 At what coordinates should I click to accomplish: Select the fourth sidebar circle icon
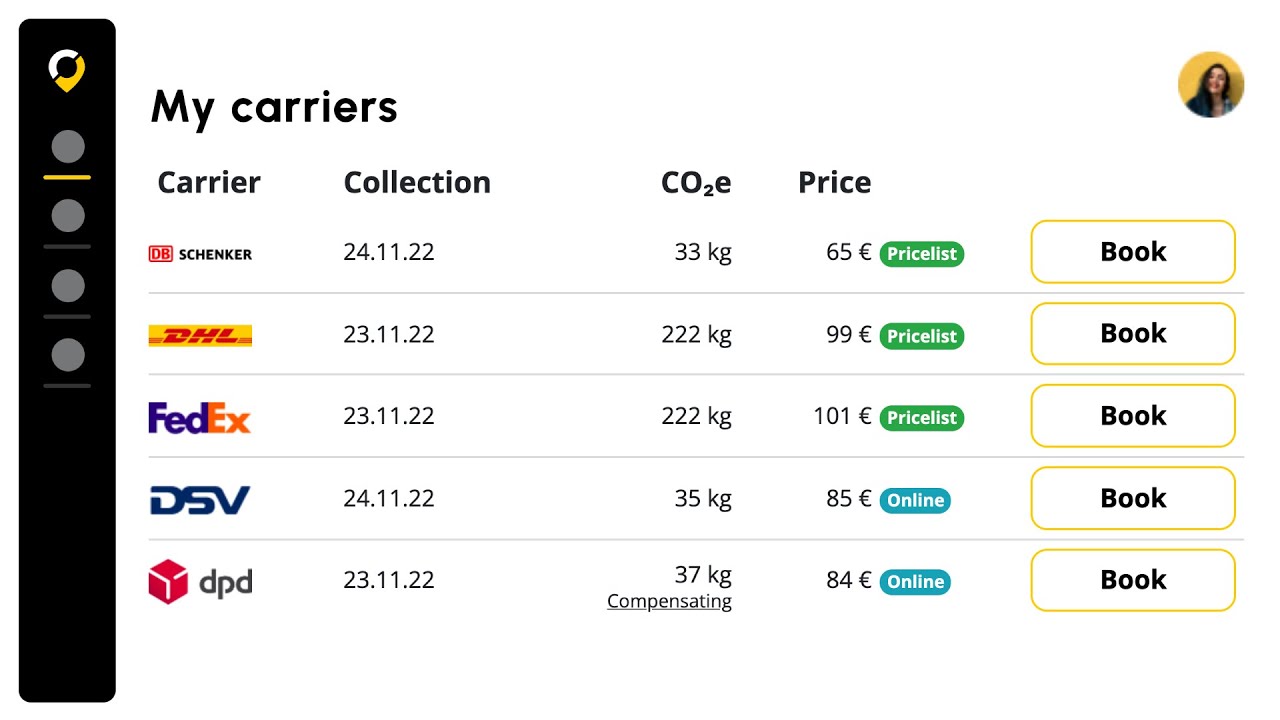pos(68,355)
